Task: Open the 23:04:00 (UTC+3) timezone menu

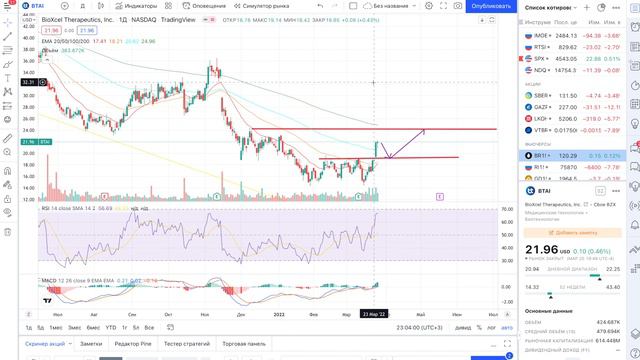Action: tap(419, 328)
